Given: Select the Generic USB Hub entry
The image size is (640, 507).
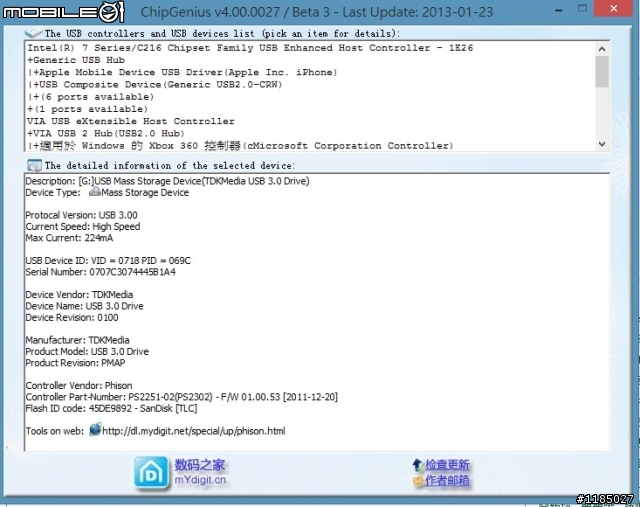Looking at the screenshot, I should coord(76,60).
